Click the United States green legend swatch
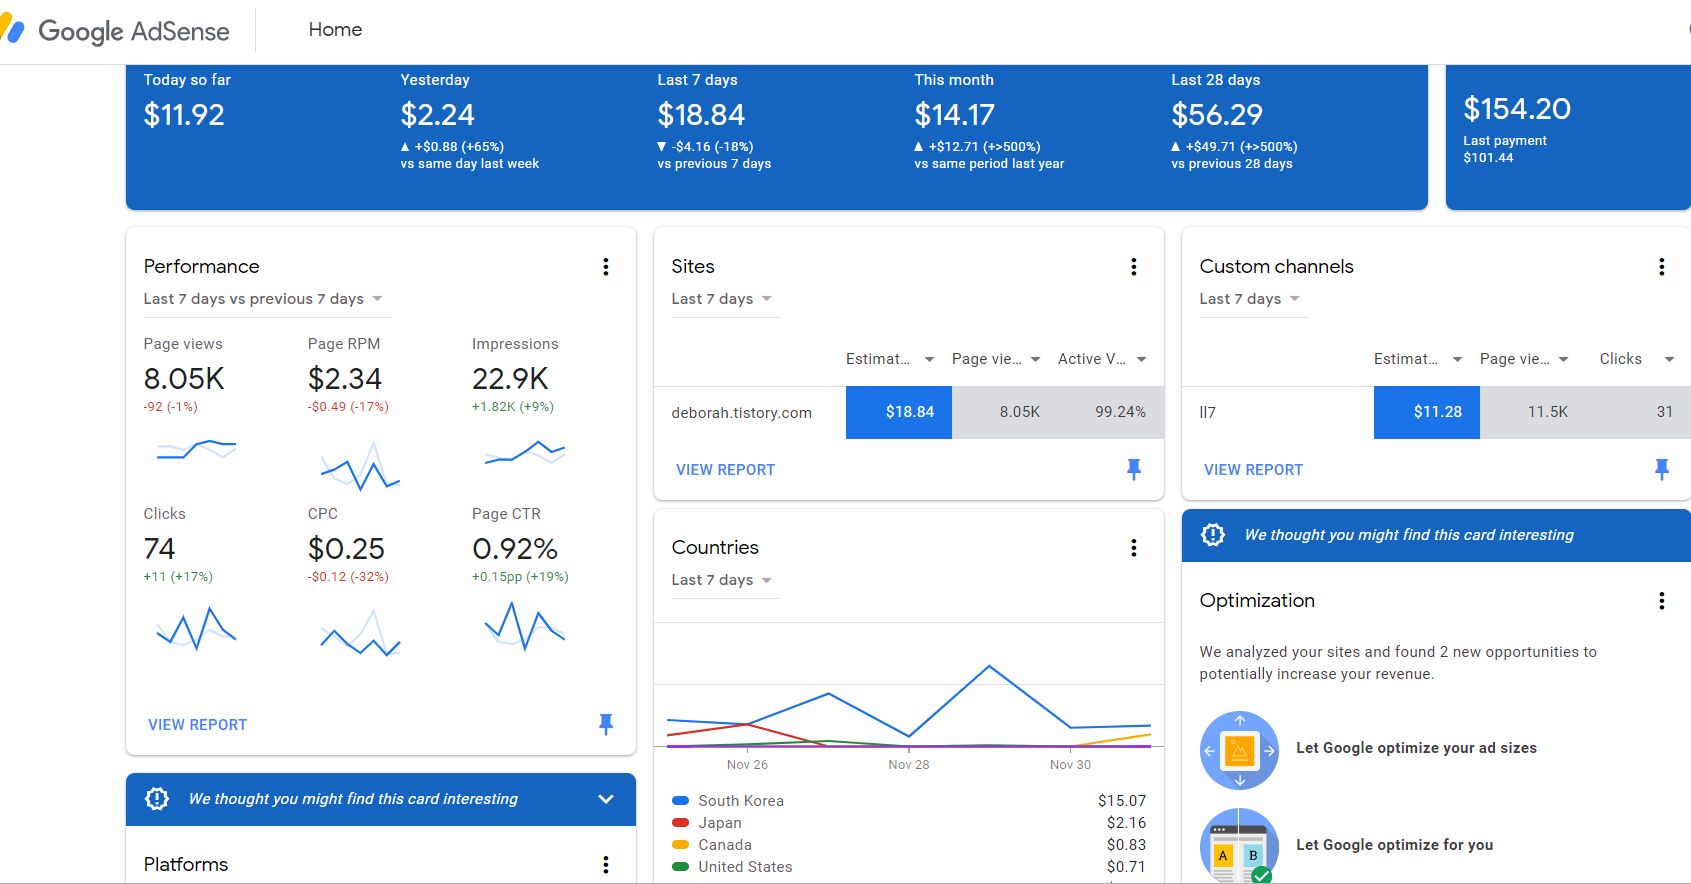Image resolution: width=1691 pixels, height=884 pixels. point(681,867)
